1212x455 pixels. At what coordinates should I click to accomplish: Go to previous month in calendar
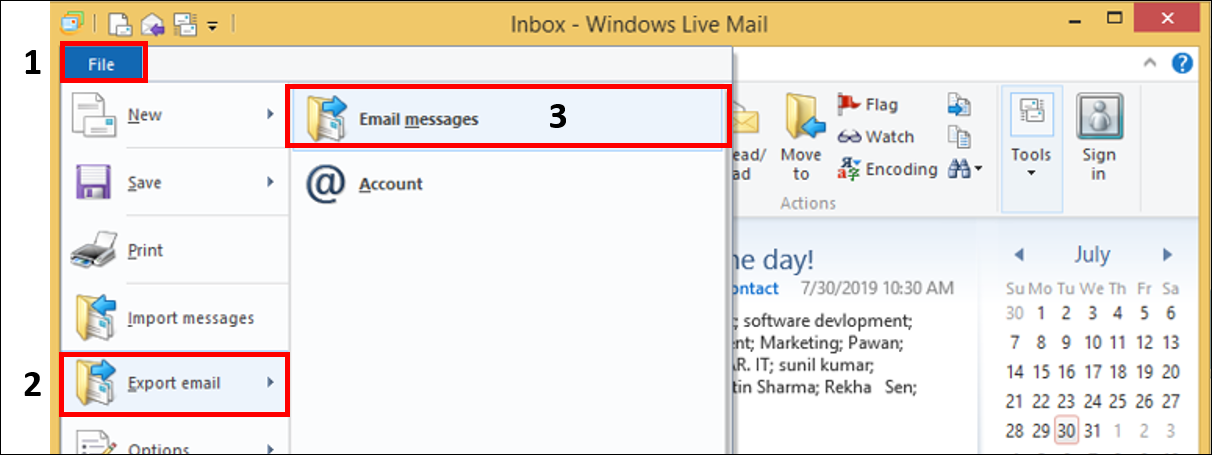click(1018, 254)
